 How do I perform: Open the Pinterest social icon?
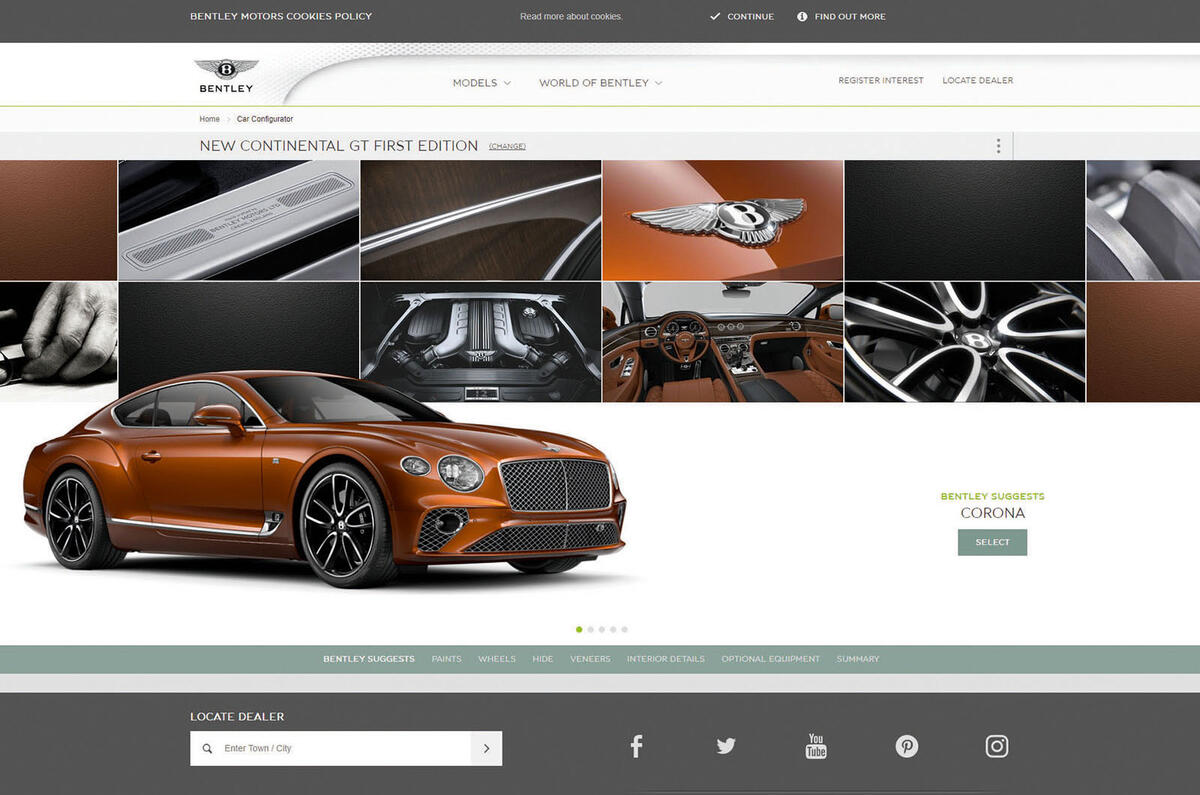coord(907,746)
